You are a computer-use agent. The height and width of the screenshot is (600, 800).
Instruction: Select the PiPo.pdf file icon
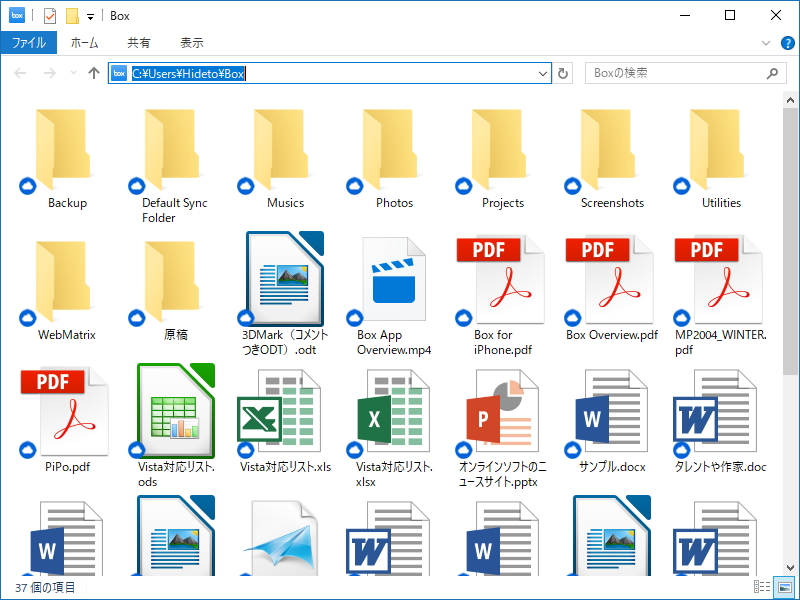click(x=64, y=411)
